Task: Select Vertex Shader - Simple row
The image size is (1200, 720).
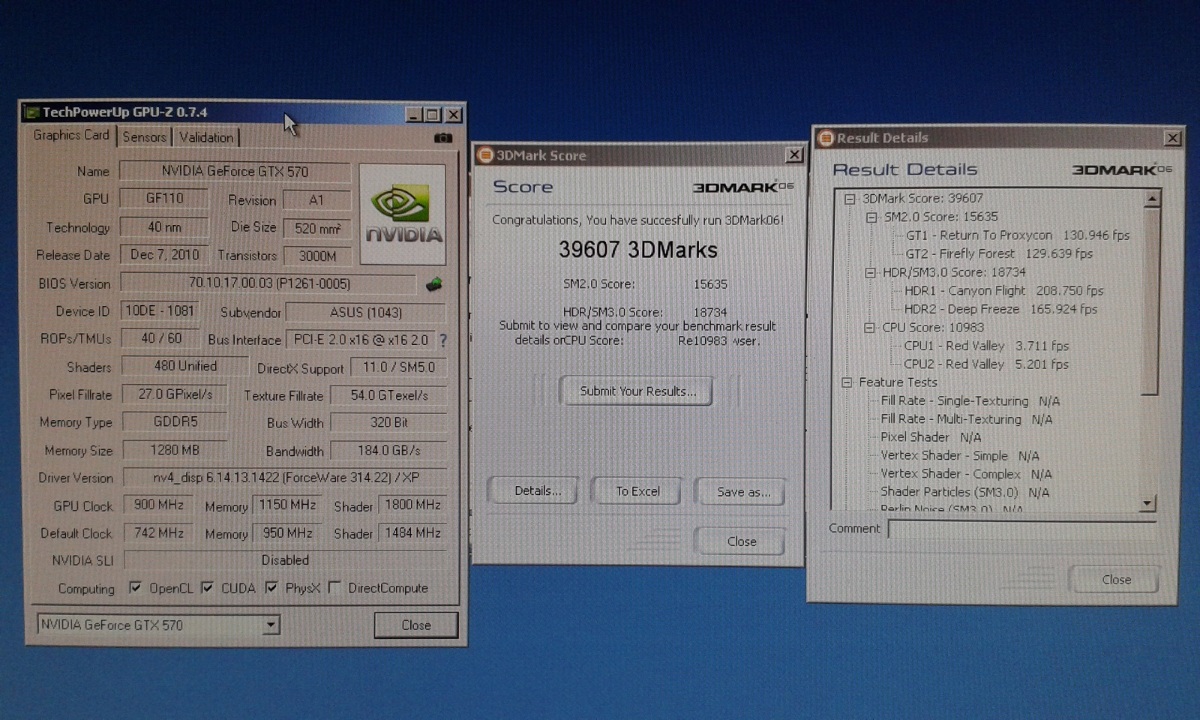Action: [959, 455]
